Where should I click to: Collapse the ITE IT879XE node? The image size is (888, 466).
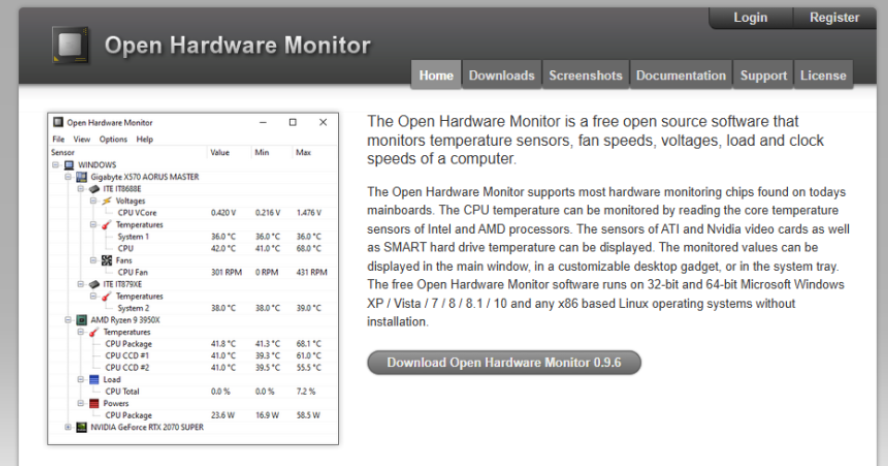point(80,284)
